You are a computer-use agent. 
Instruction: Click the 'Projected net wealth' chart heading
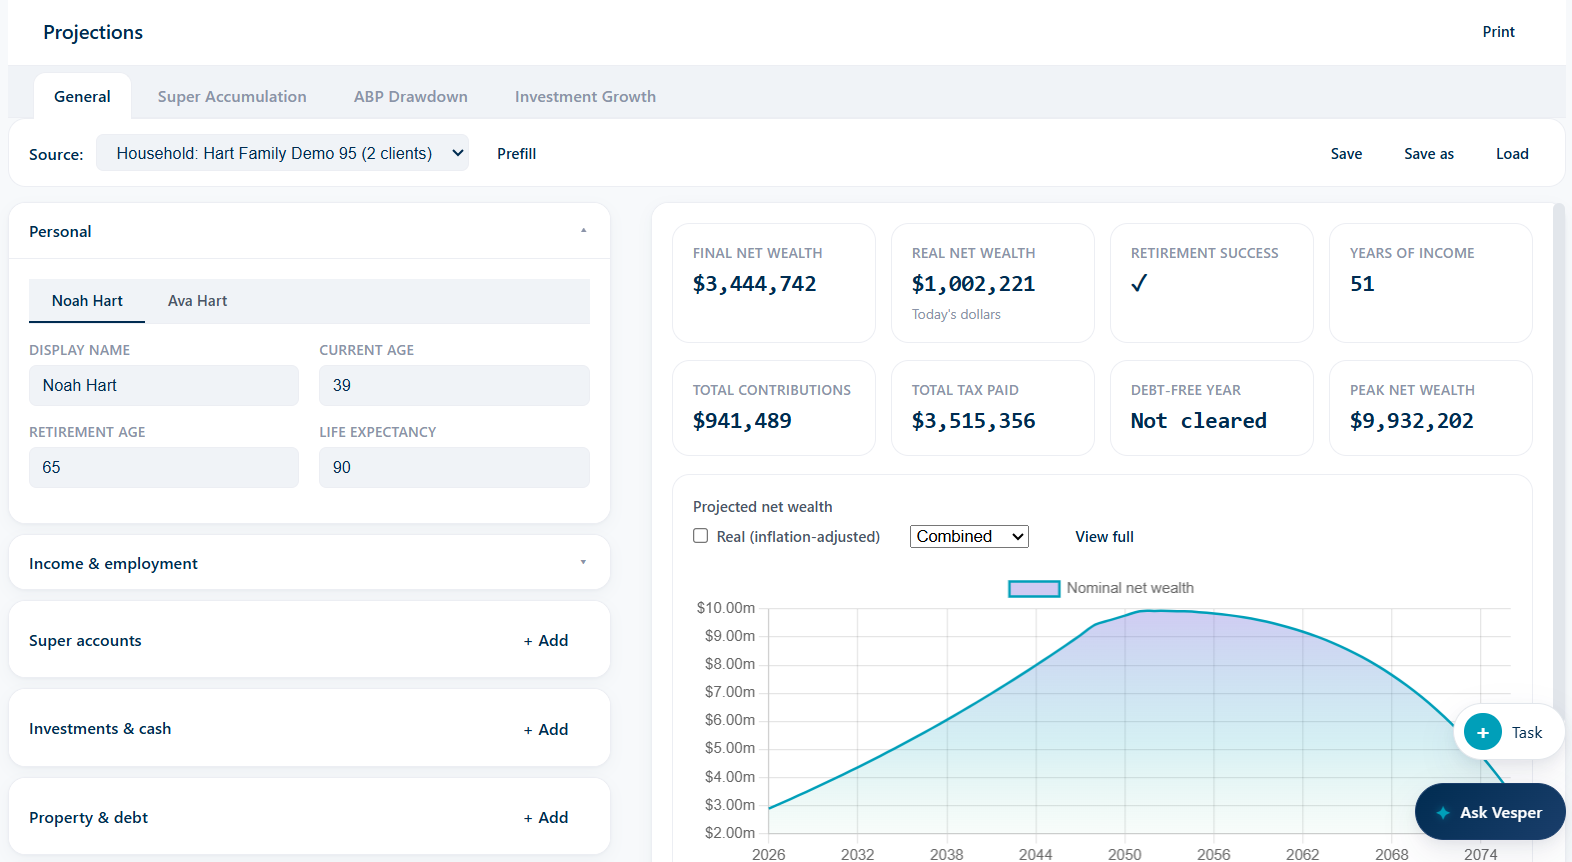(762, 507)
